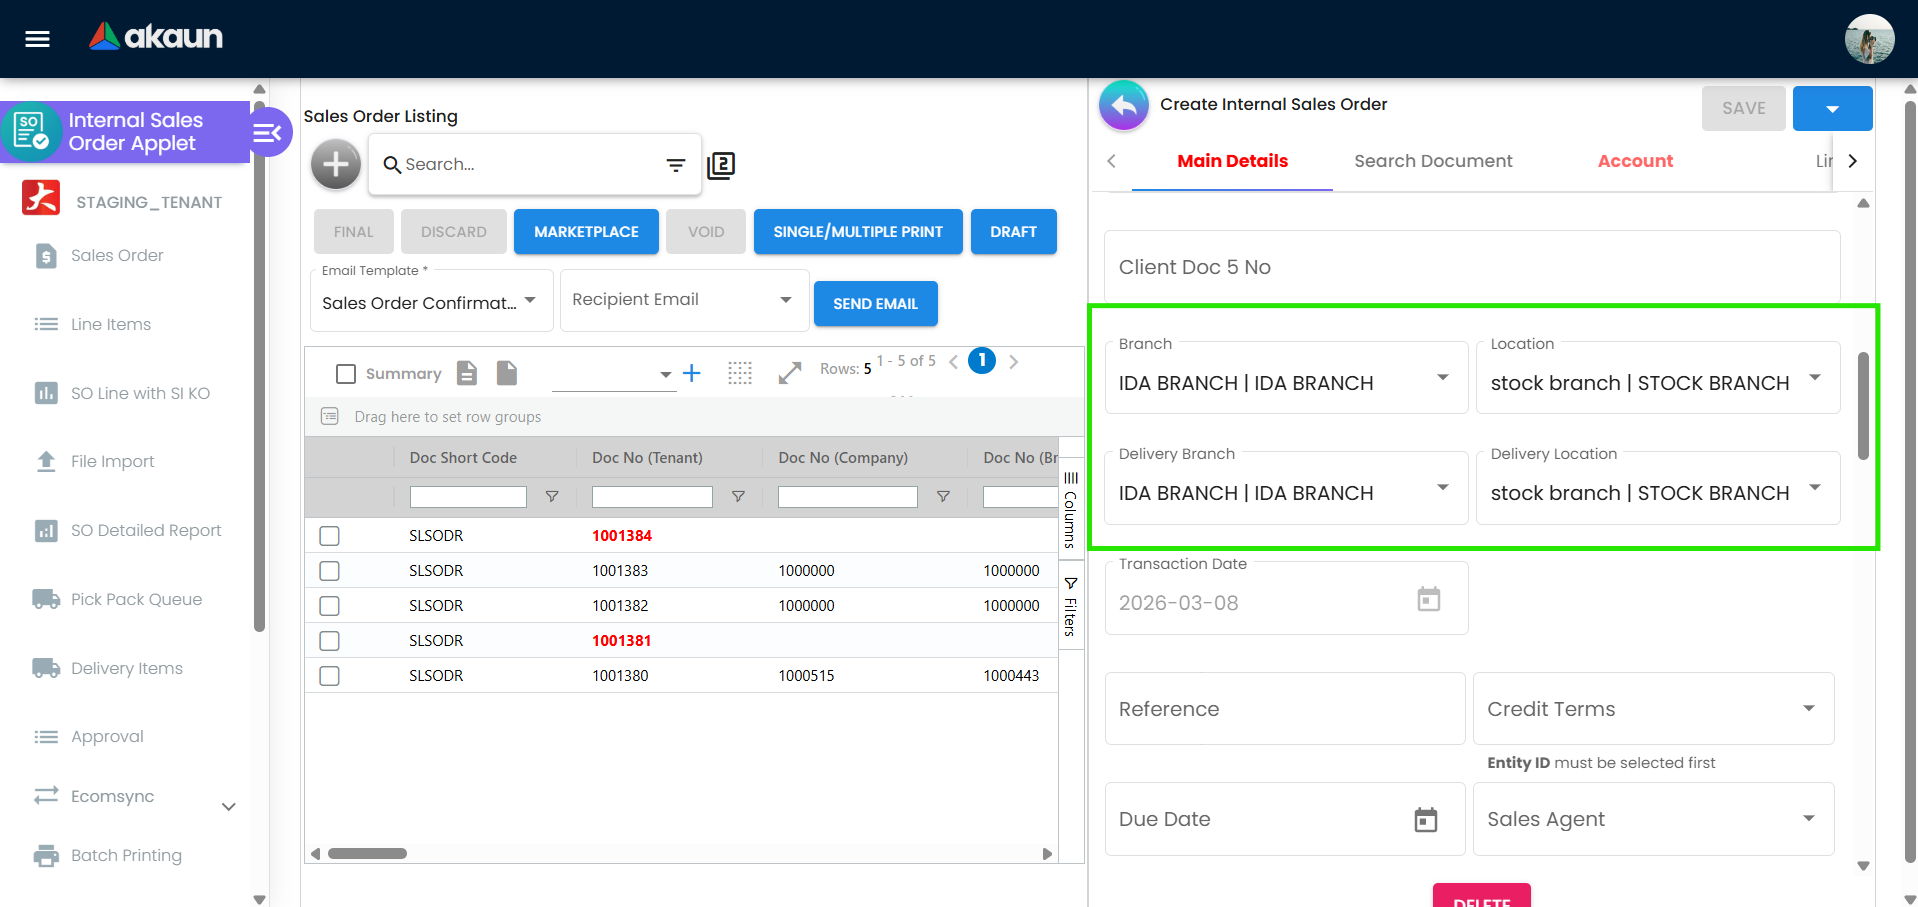Screen dimensions: 1918x907
Task: Collapse the sidebar using menu toggle icon
Action: [267, 132]
